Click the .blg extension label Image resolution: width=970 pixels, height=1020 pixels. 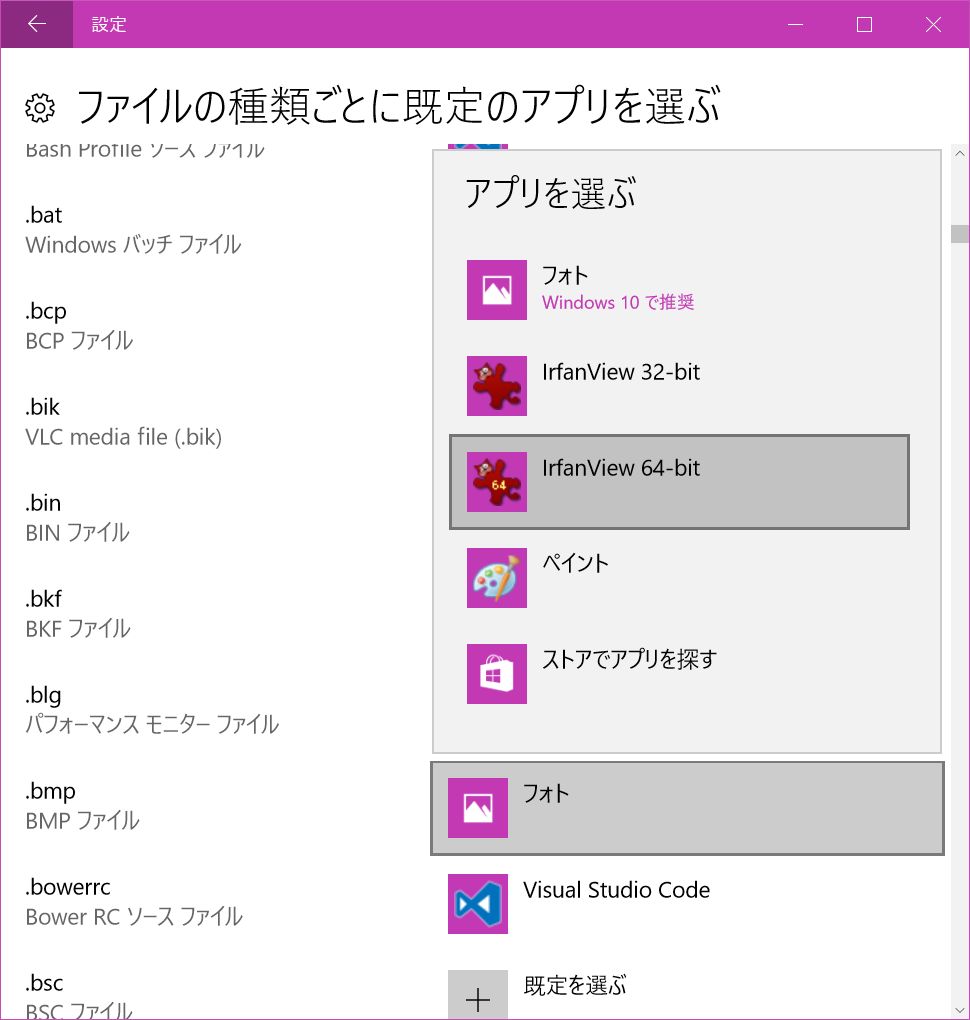click(x=44, y=695)
